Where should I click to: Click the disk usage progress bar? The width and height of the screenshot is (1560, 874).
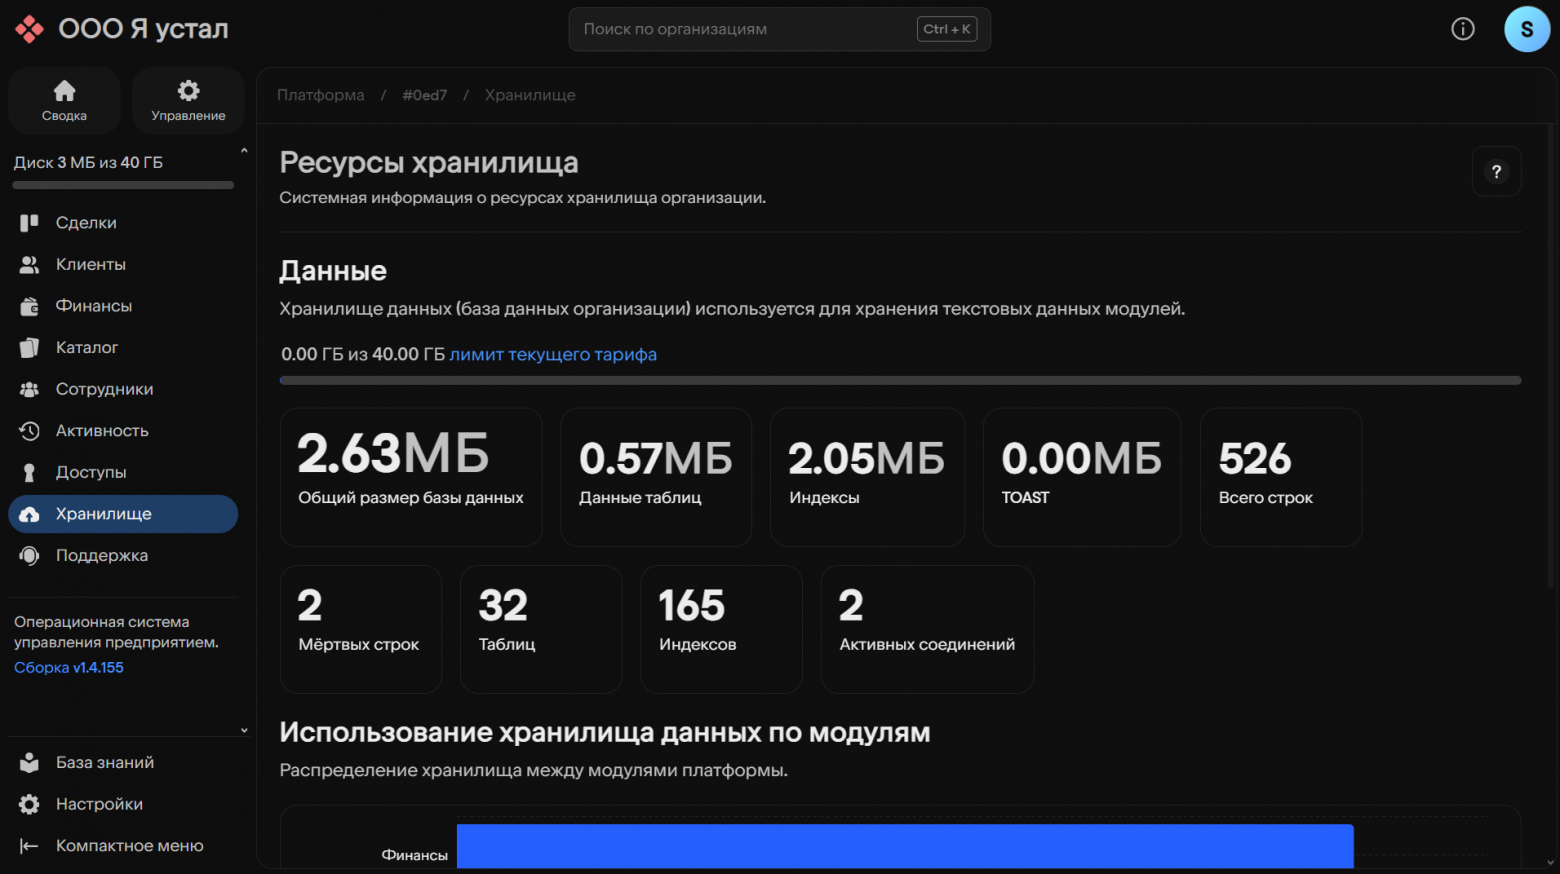(x=123, y=185)
